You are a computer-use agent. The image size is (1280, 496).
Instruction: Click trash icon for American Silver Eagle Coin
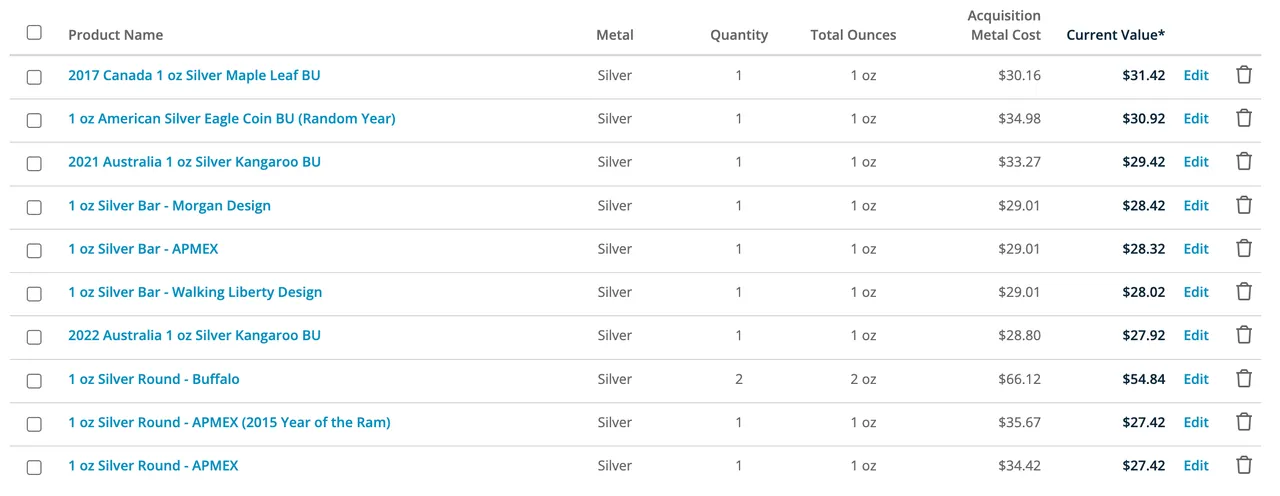click(x=1244, y=118)
